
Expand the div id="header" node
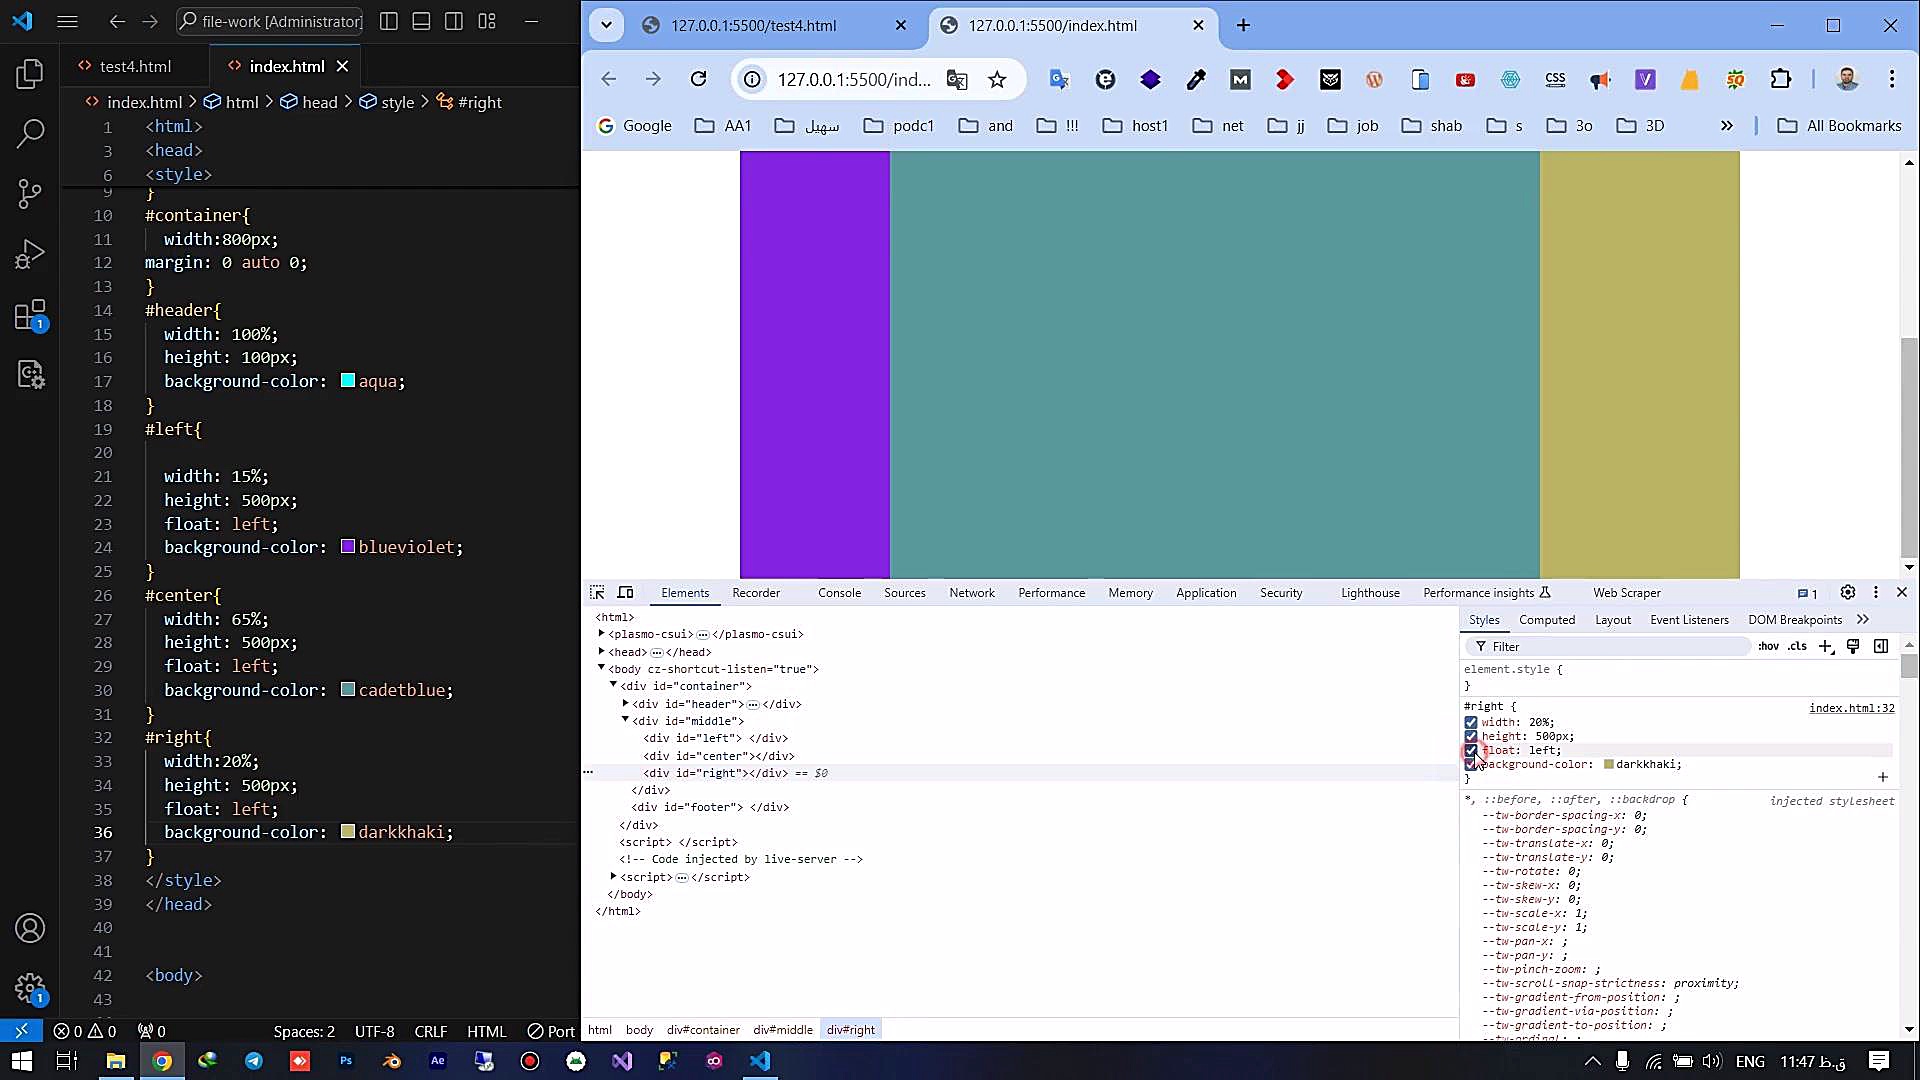point(625,703)
